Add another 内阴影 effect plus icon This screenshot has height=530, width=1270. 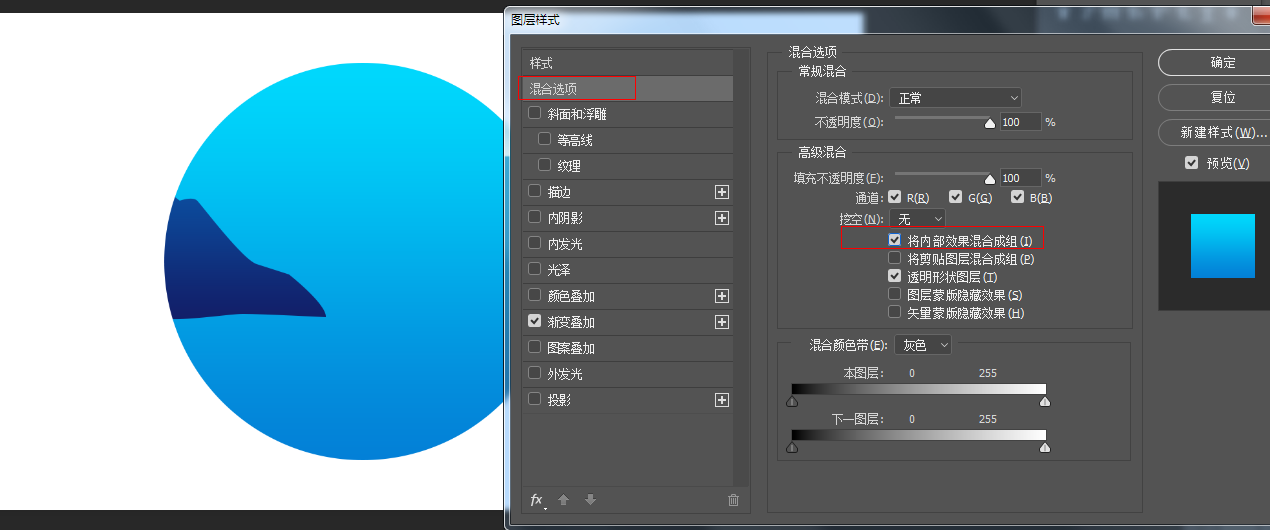(x=722, y=218)
